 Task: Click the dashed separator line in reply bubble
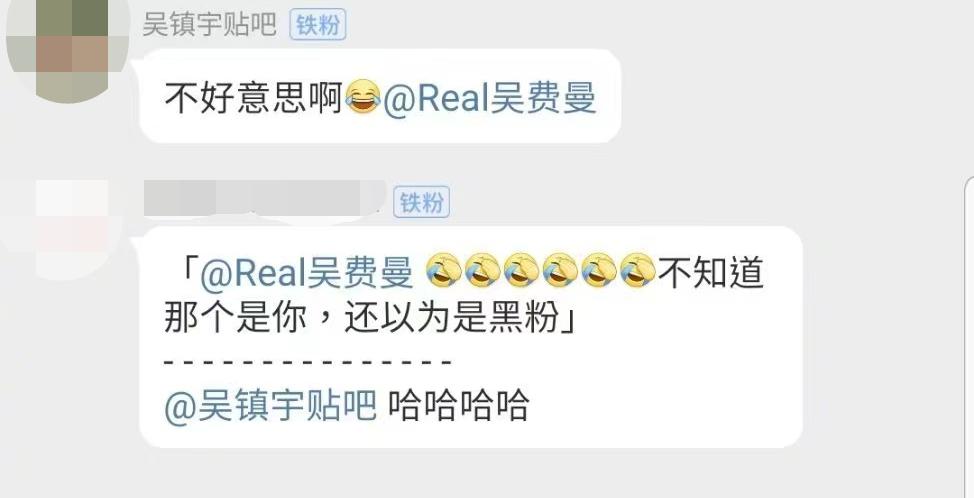coord(307,360)
